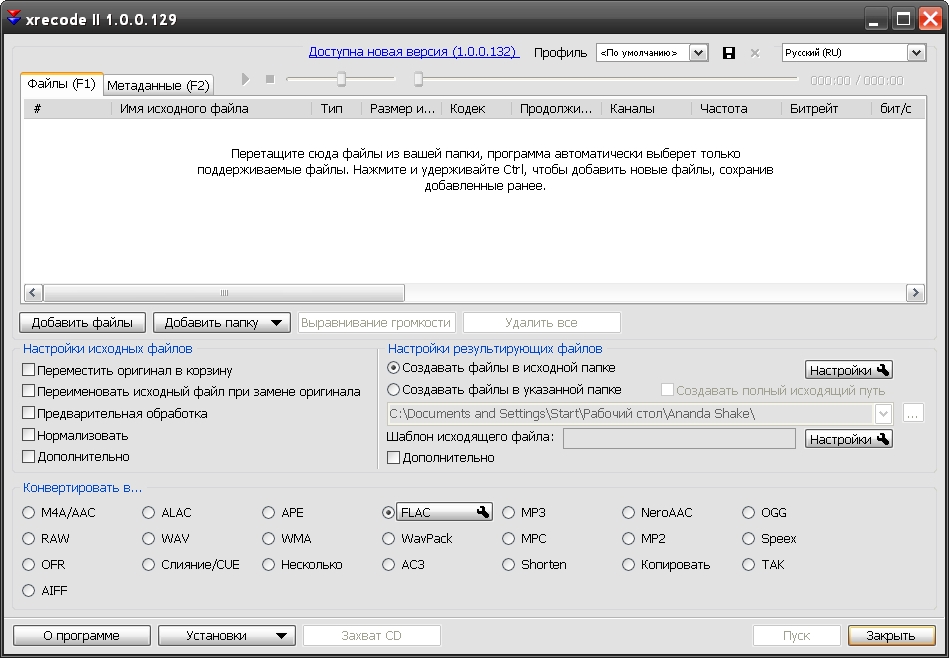
Task: Click the play button in the player bar
Action: point(245,79)
